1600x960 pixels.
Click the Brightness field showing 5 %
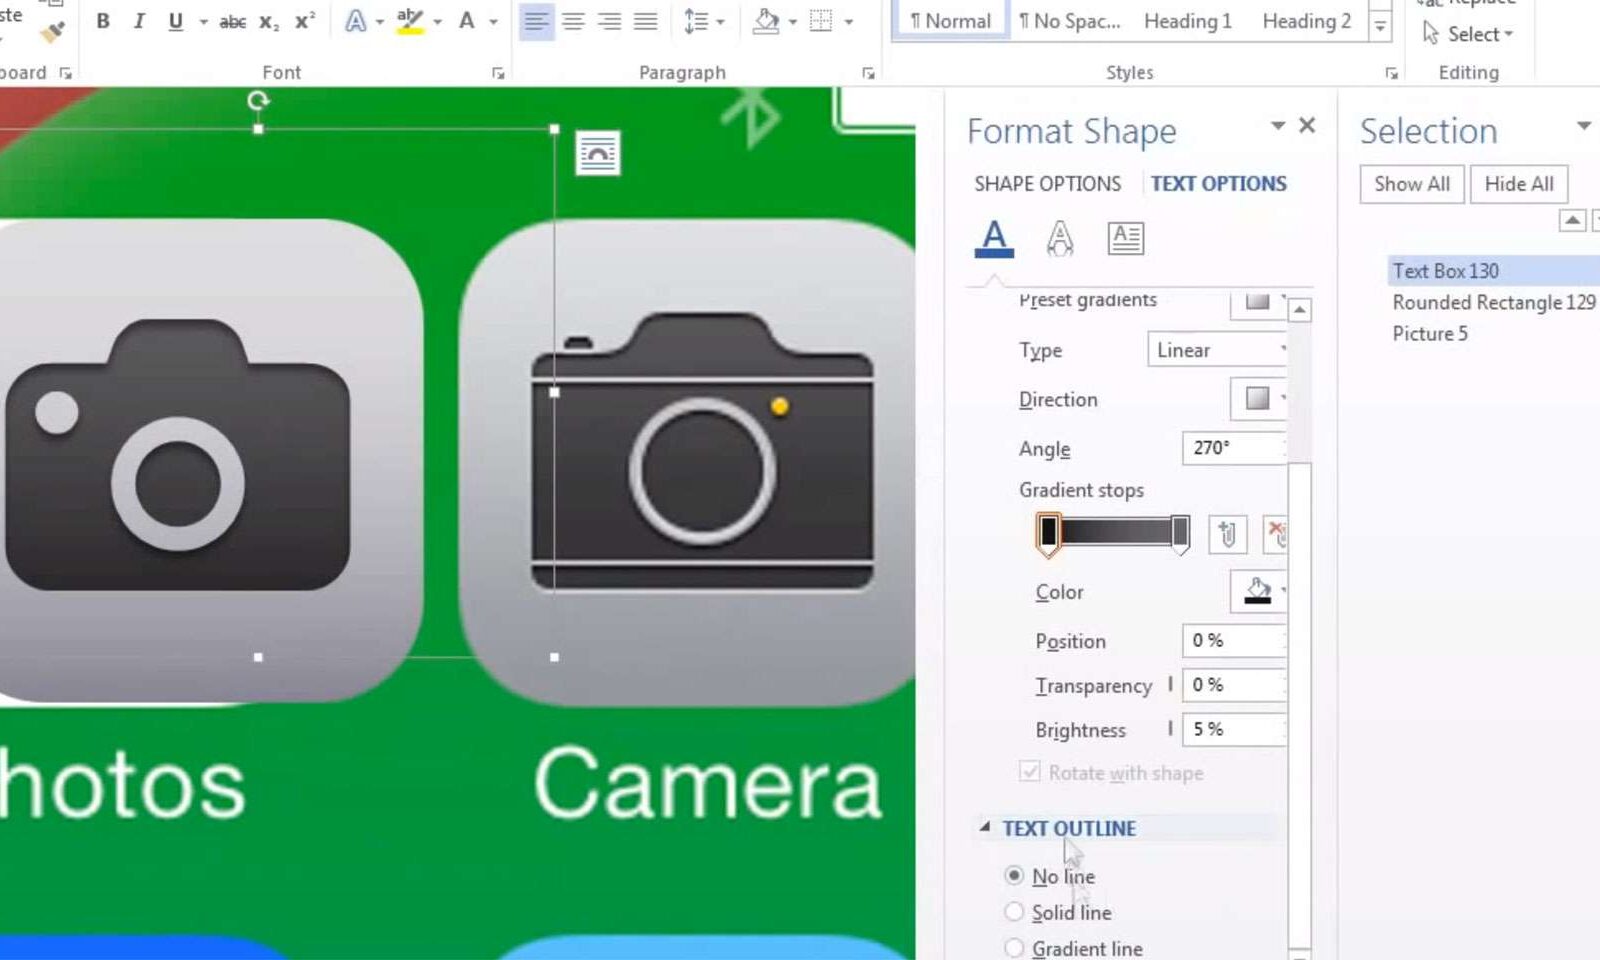[1234, 729]
